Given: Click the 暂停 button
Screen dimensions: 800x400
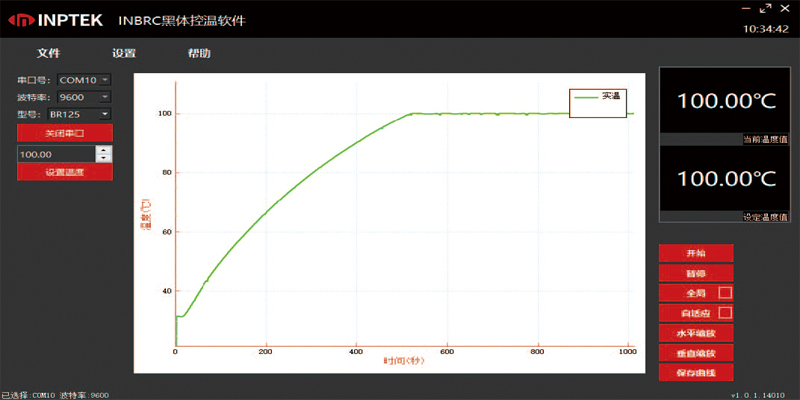Looking at the screenshot, I should coord(696,273).
